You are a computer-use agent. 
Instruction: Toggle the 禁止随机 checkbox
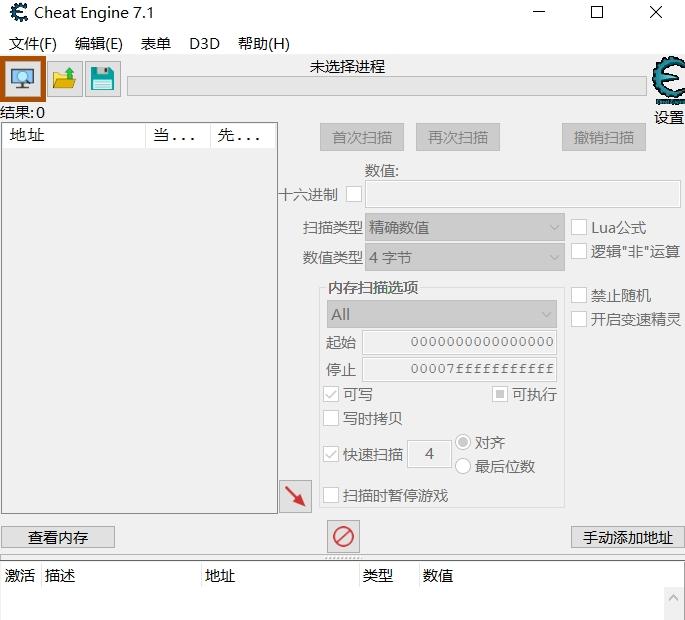pyautogui.click(x=578, y=295)
